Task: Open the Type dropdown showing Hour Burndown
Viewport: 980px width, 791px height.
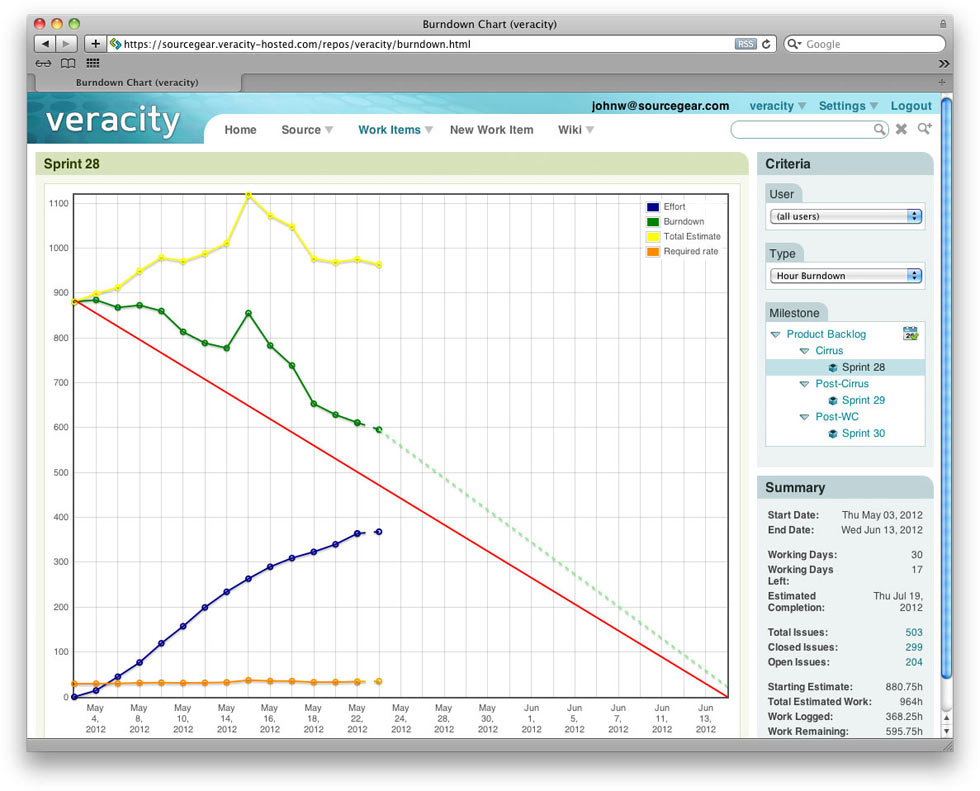Action: point(845,275)
